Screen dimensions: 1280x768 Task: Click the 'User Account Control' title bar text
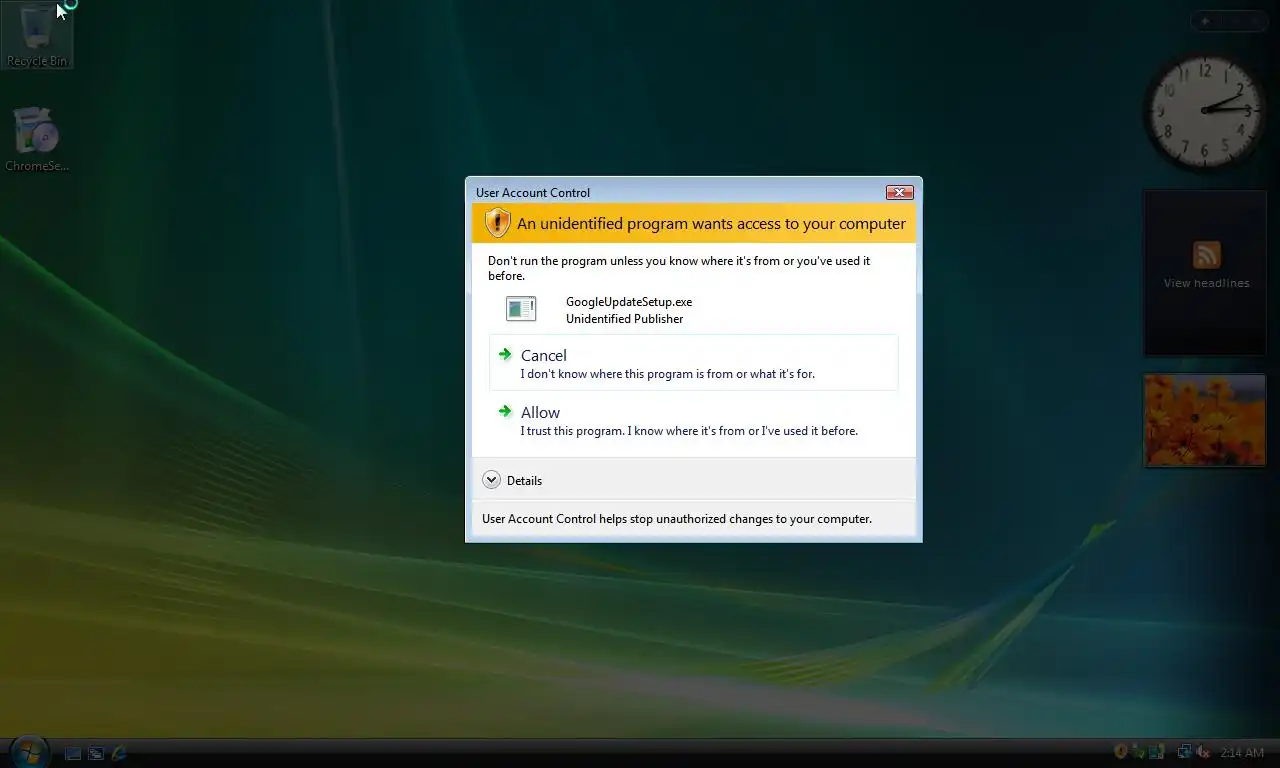pyautogui.click(x=533, y=193)
